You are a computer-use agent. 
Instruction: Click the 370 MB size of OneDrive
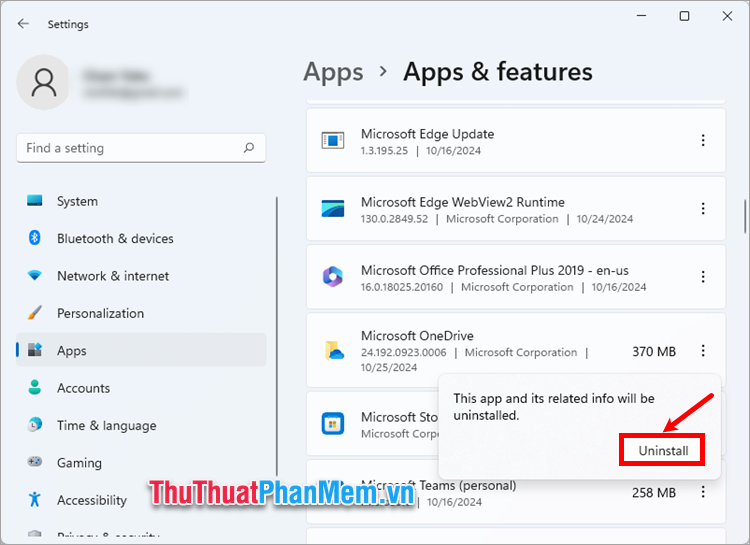654,352
